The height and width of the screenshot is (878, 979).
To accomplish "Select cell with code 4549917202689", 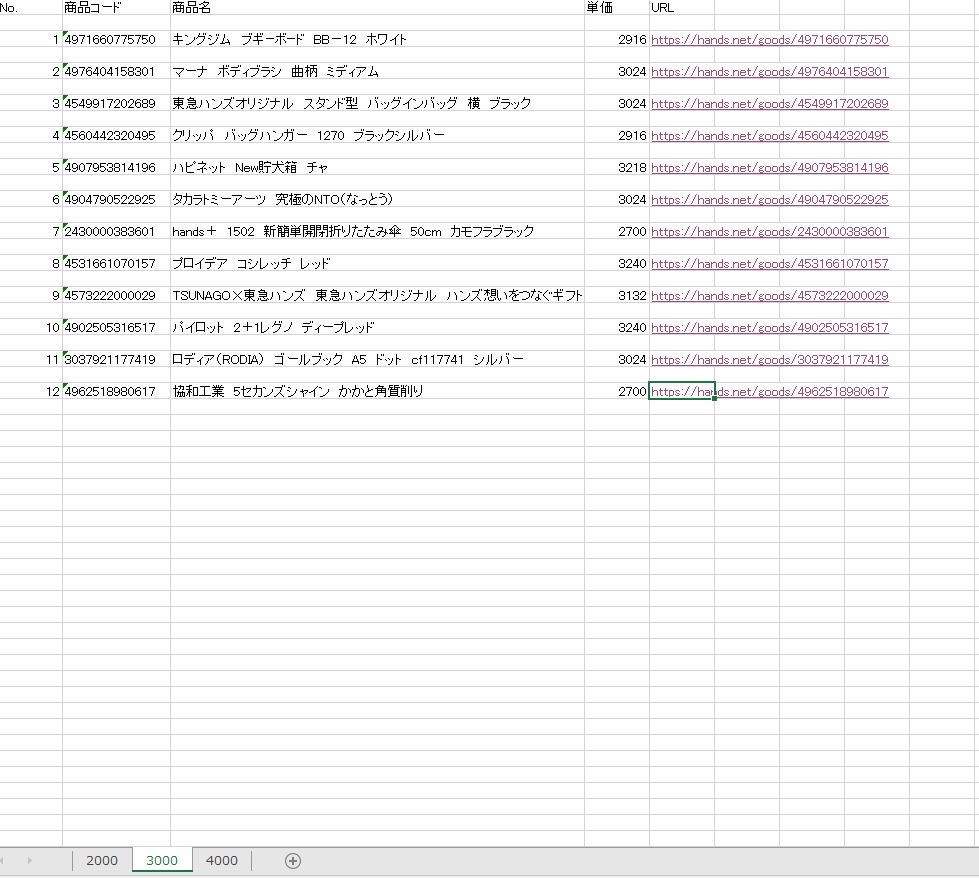I will coord(116,103).
